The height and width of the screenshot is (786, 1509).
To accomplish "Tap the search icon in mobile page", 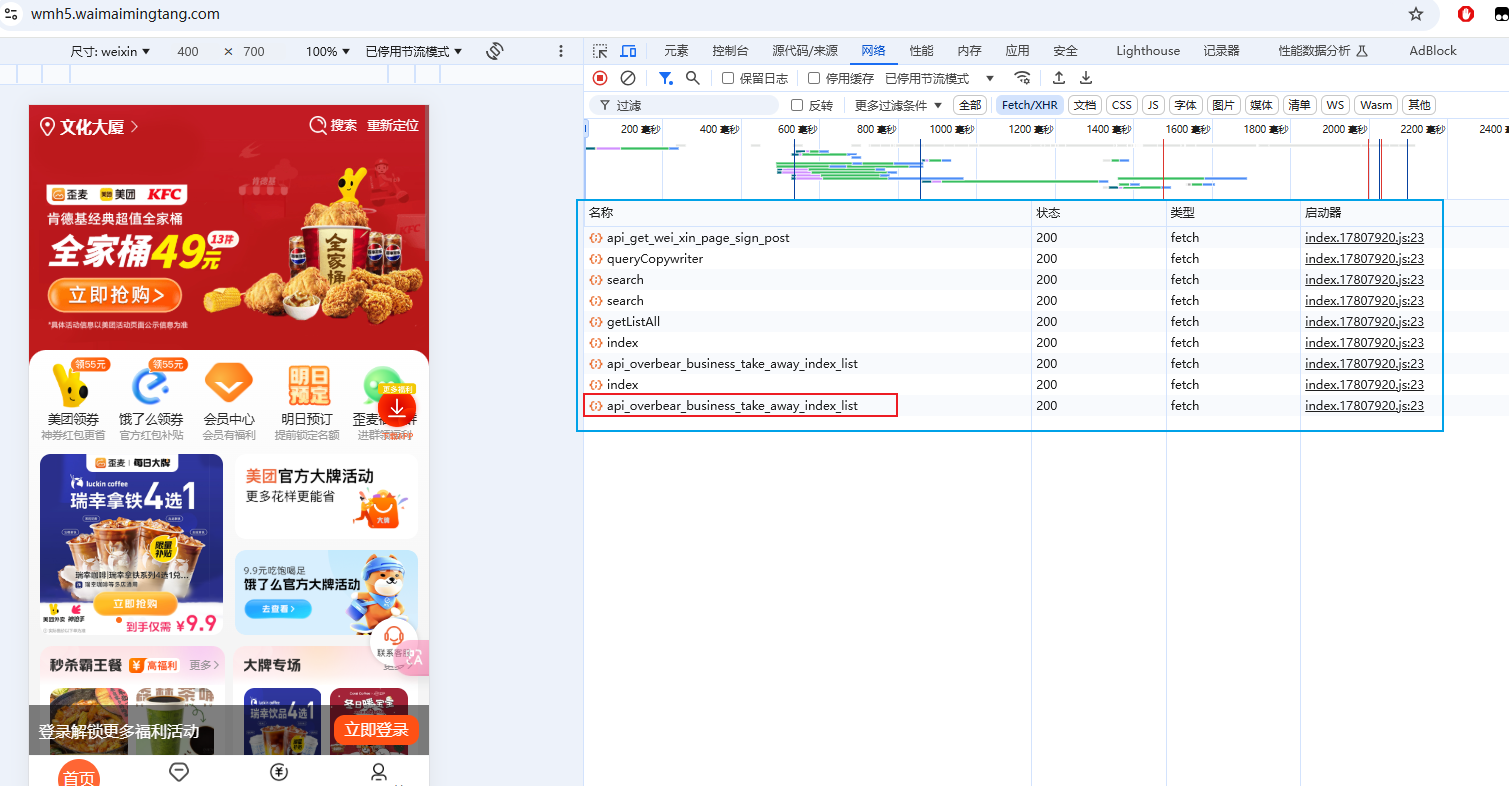I will [318, 125].
